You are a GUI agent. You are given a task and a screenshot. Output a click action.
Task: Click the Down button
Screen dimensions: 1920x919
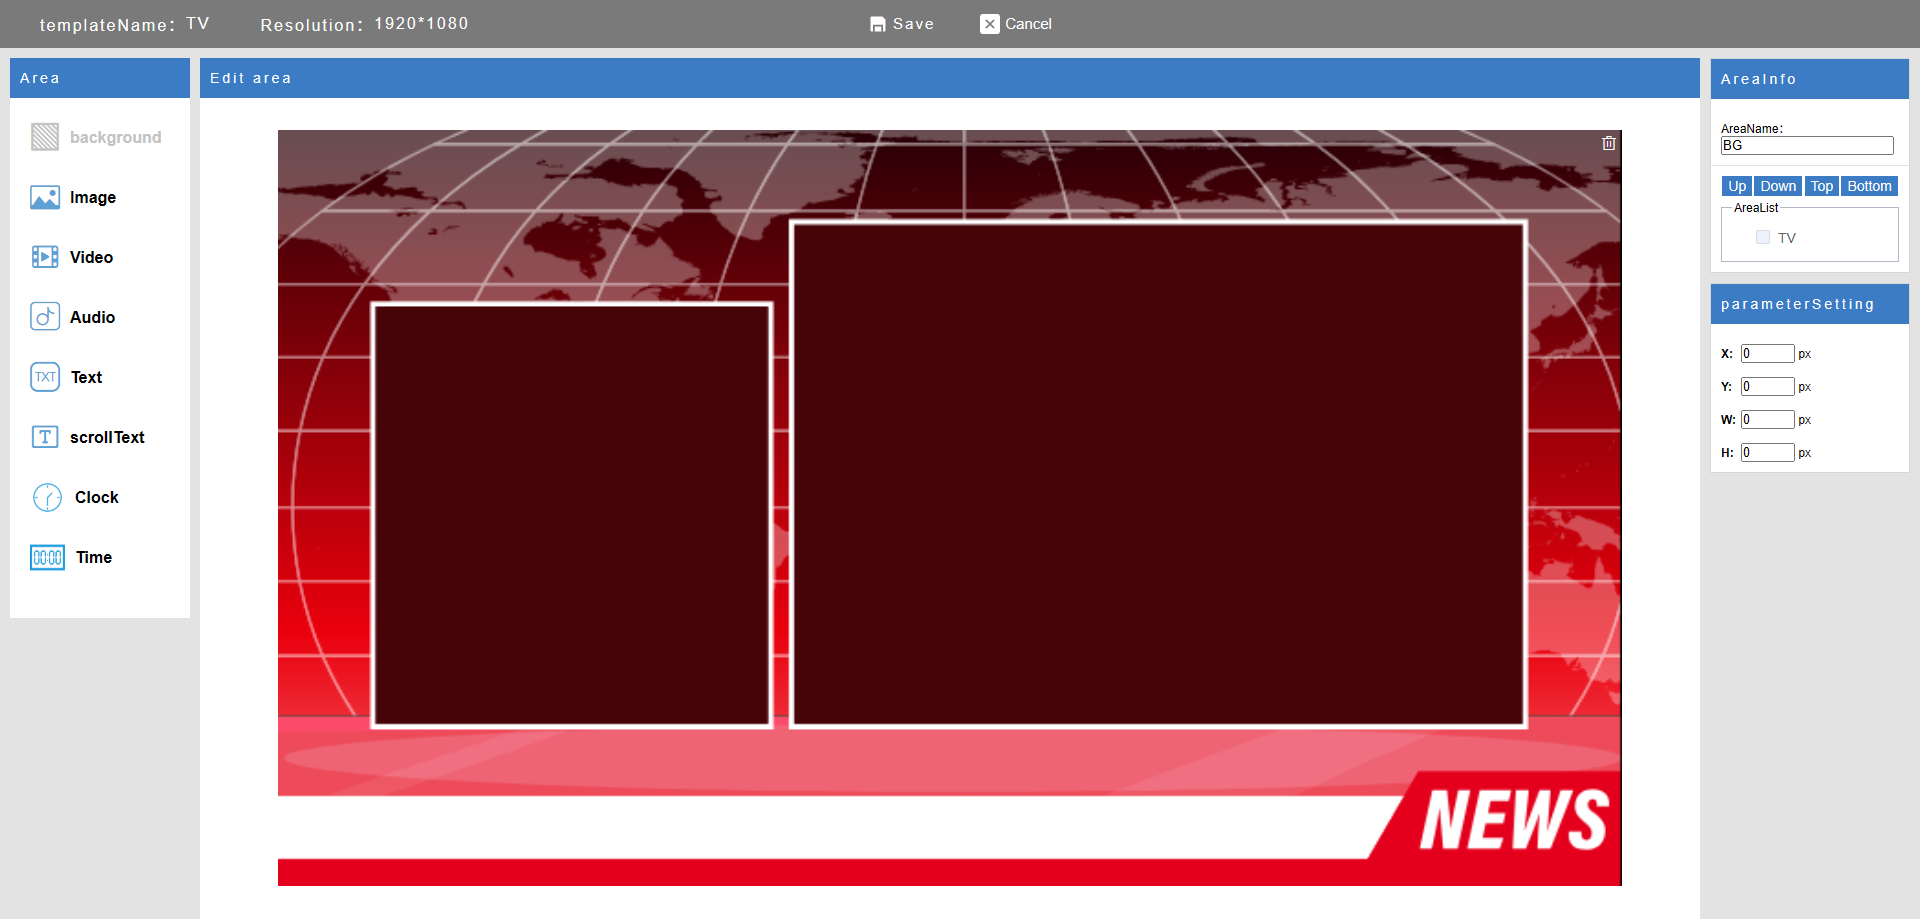click(x=1778, y=186)
